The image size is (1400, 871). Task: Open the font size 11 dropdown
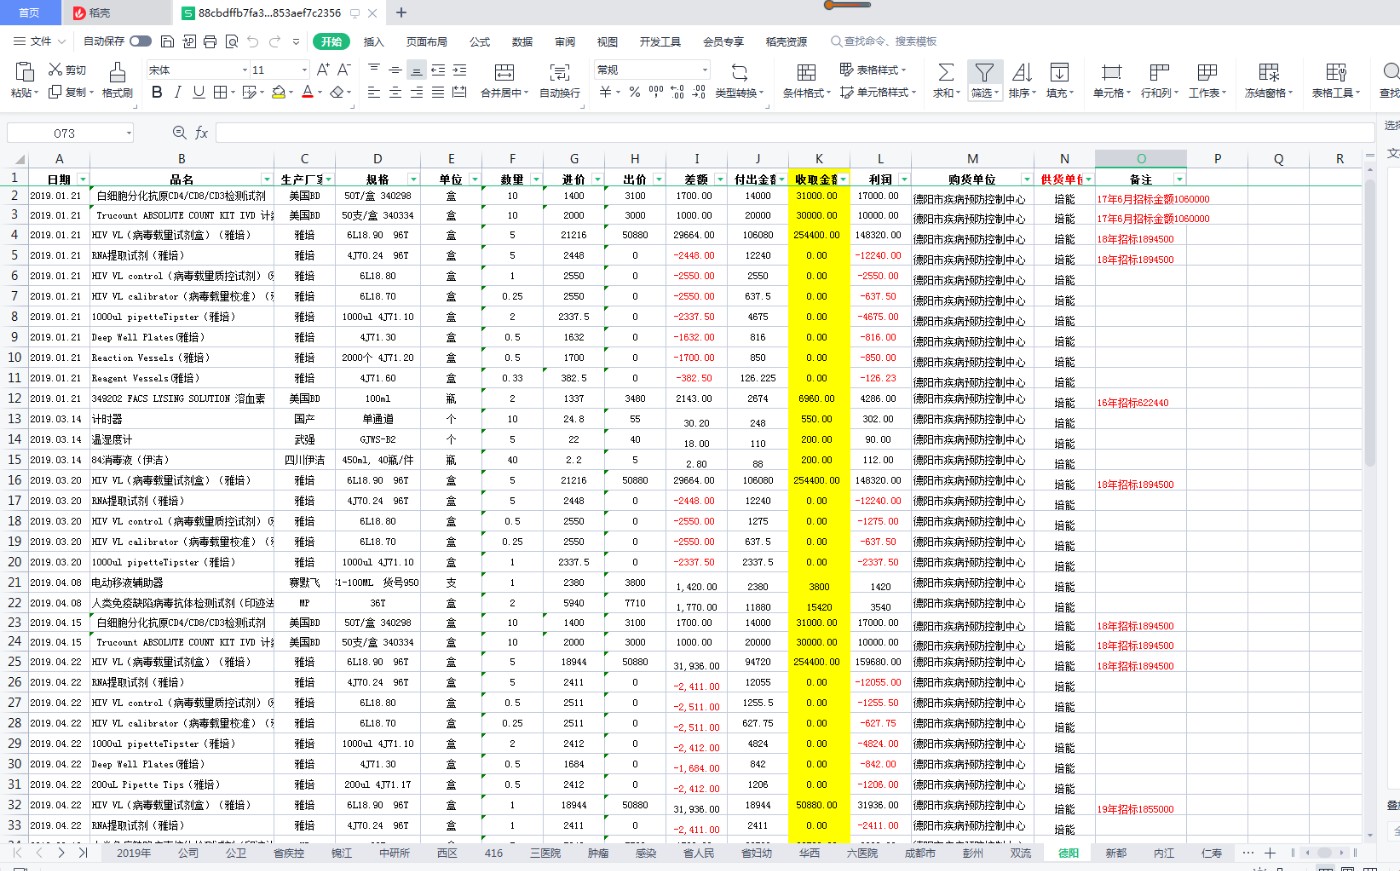(304, 70)
